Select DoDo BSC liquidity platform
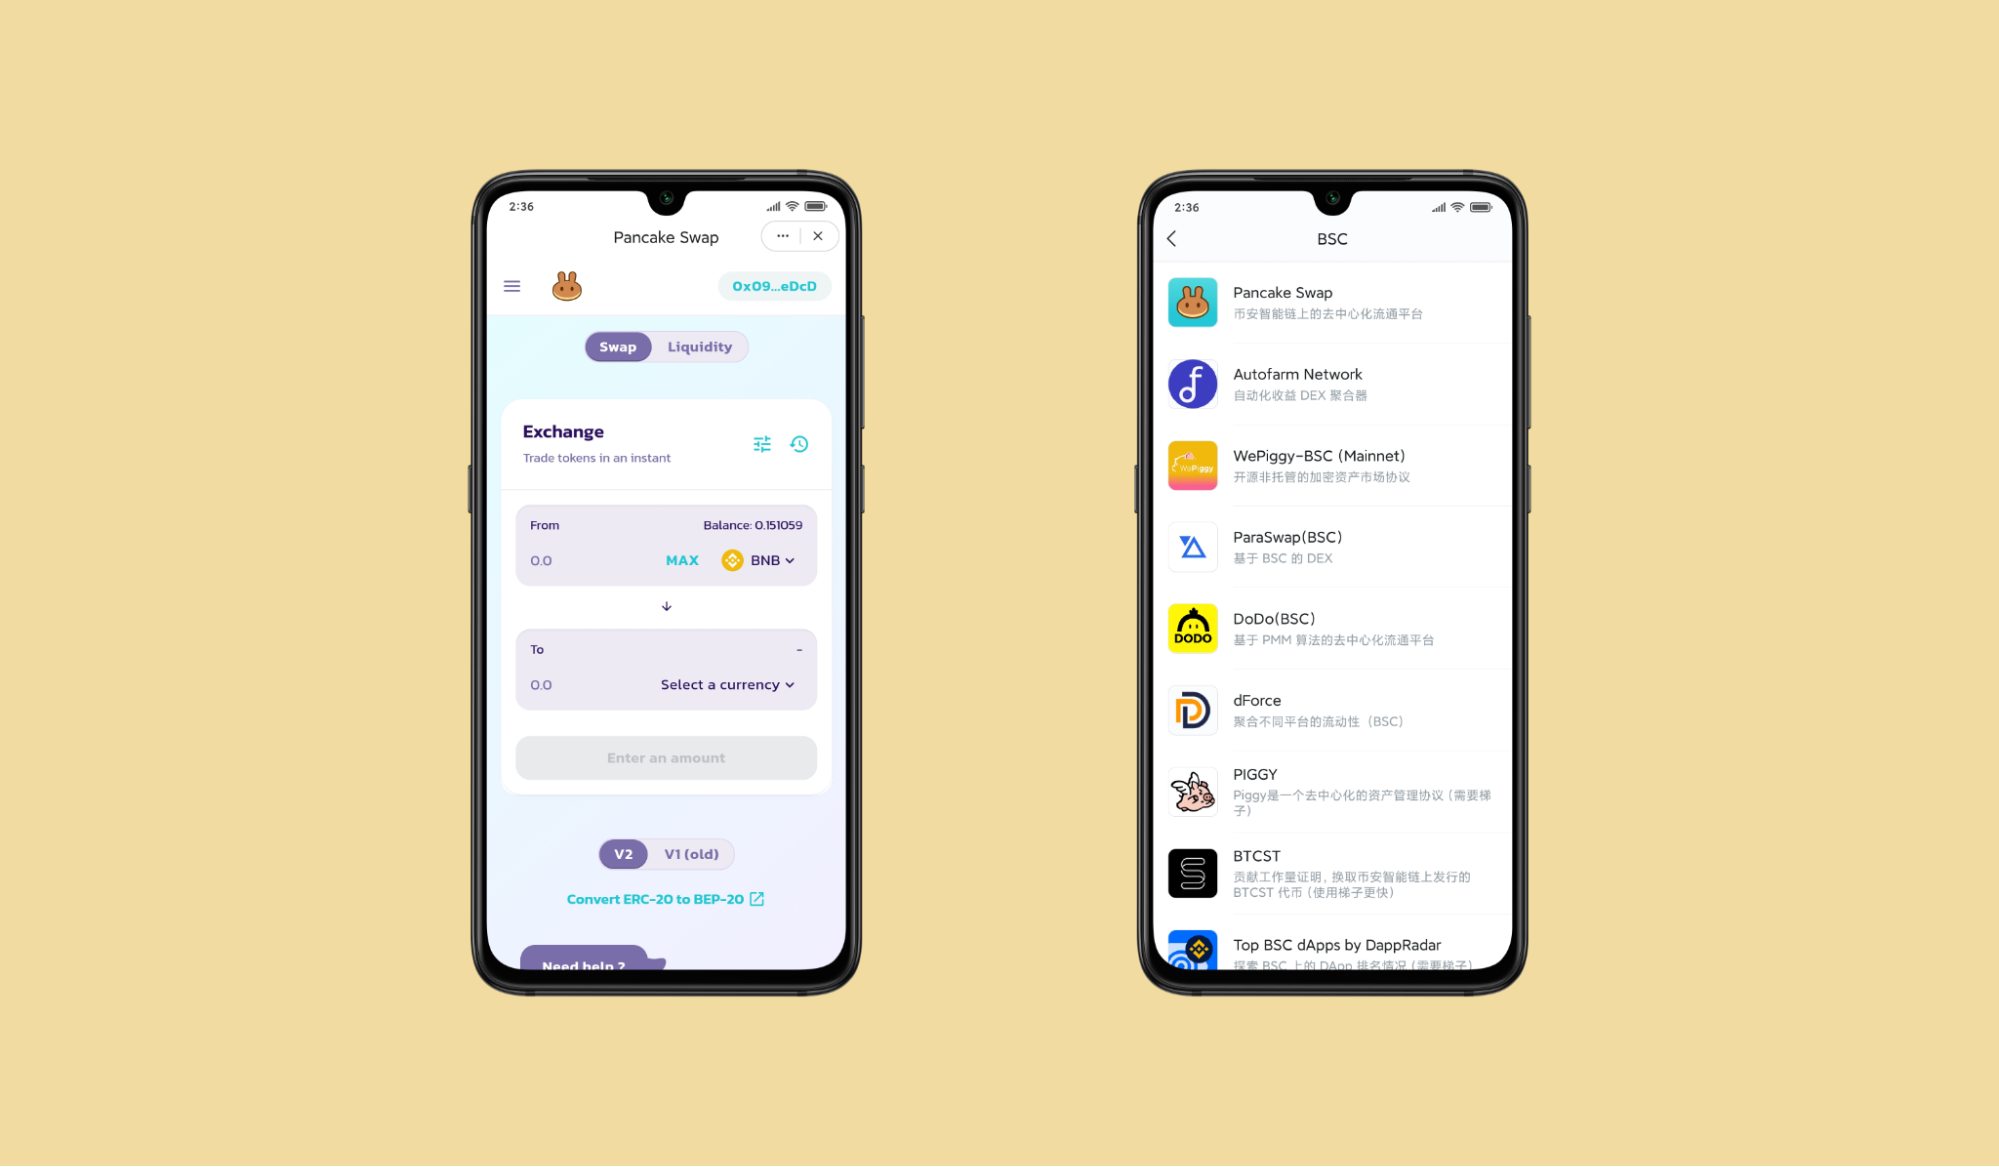This screenshot has width=1999, height=1167. (1327, 628)
